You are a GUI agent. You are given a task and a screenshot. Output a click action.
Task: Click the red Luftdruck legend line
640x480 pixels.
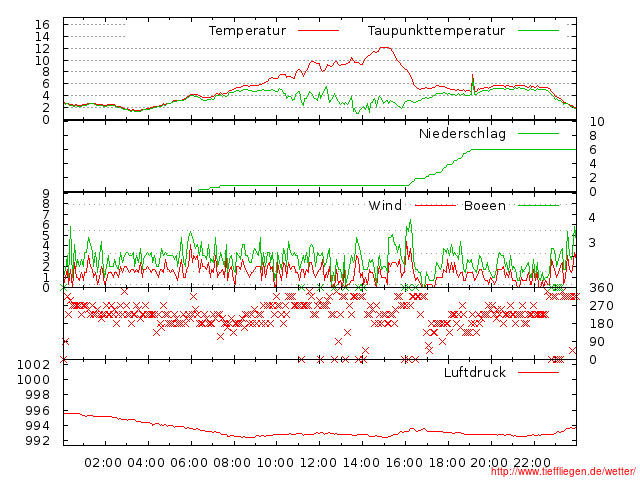point(538,372)
